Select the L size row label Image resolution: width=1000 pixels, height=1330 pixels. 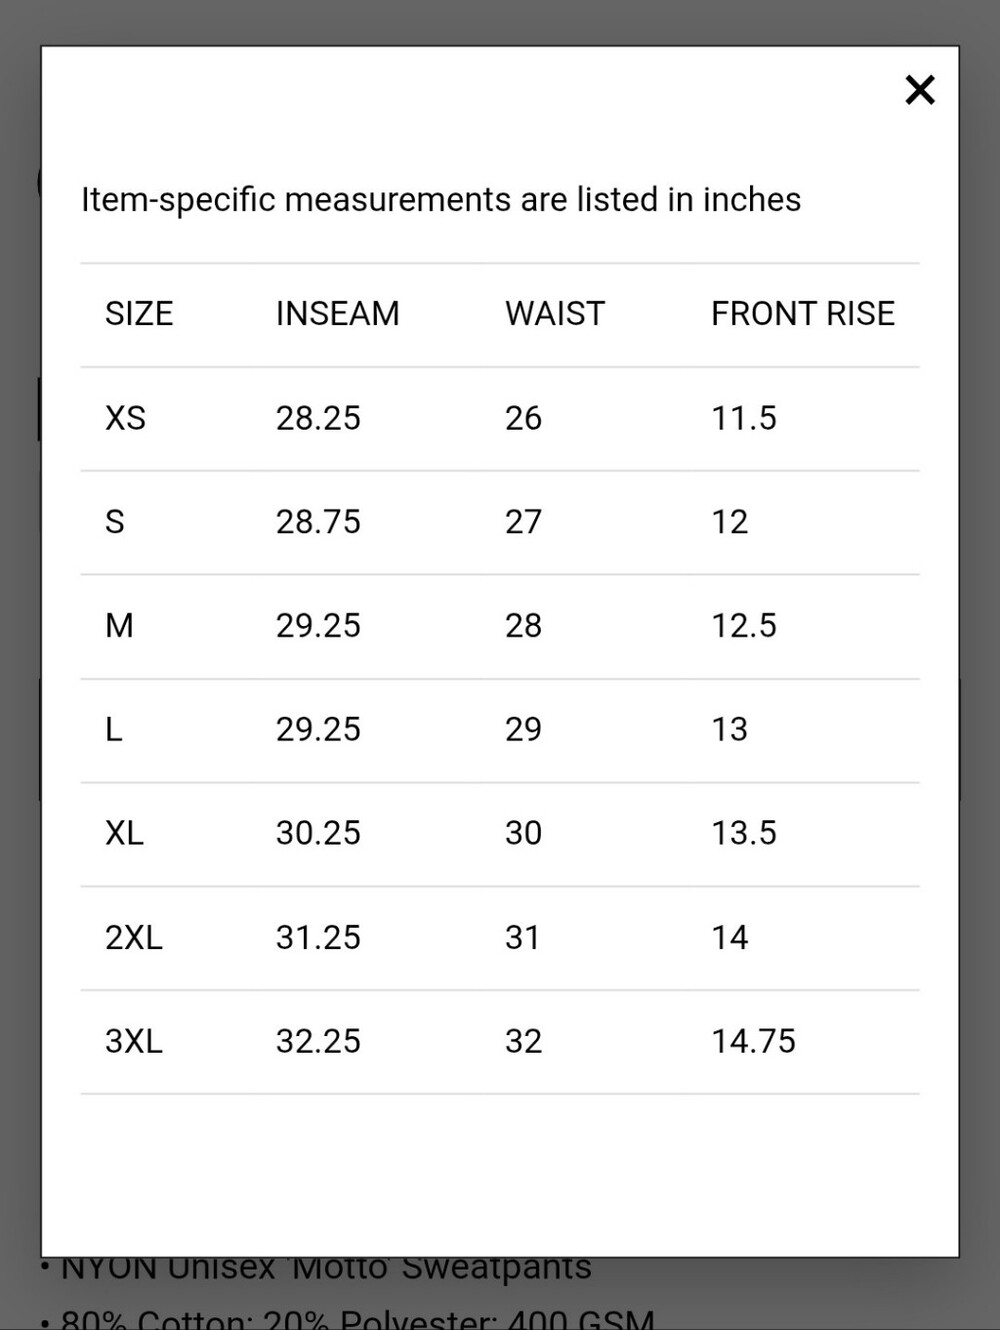(114, 730)
